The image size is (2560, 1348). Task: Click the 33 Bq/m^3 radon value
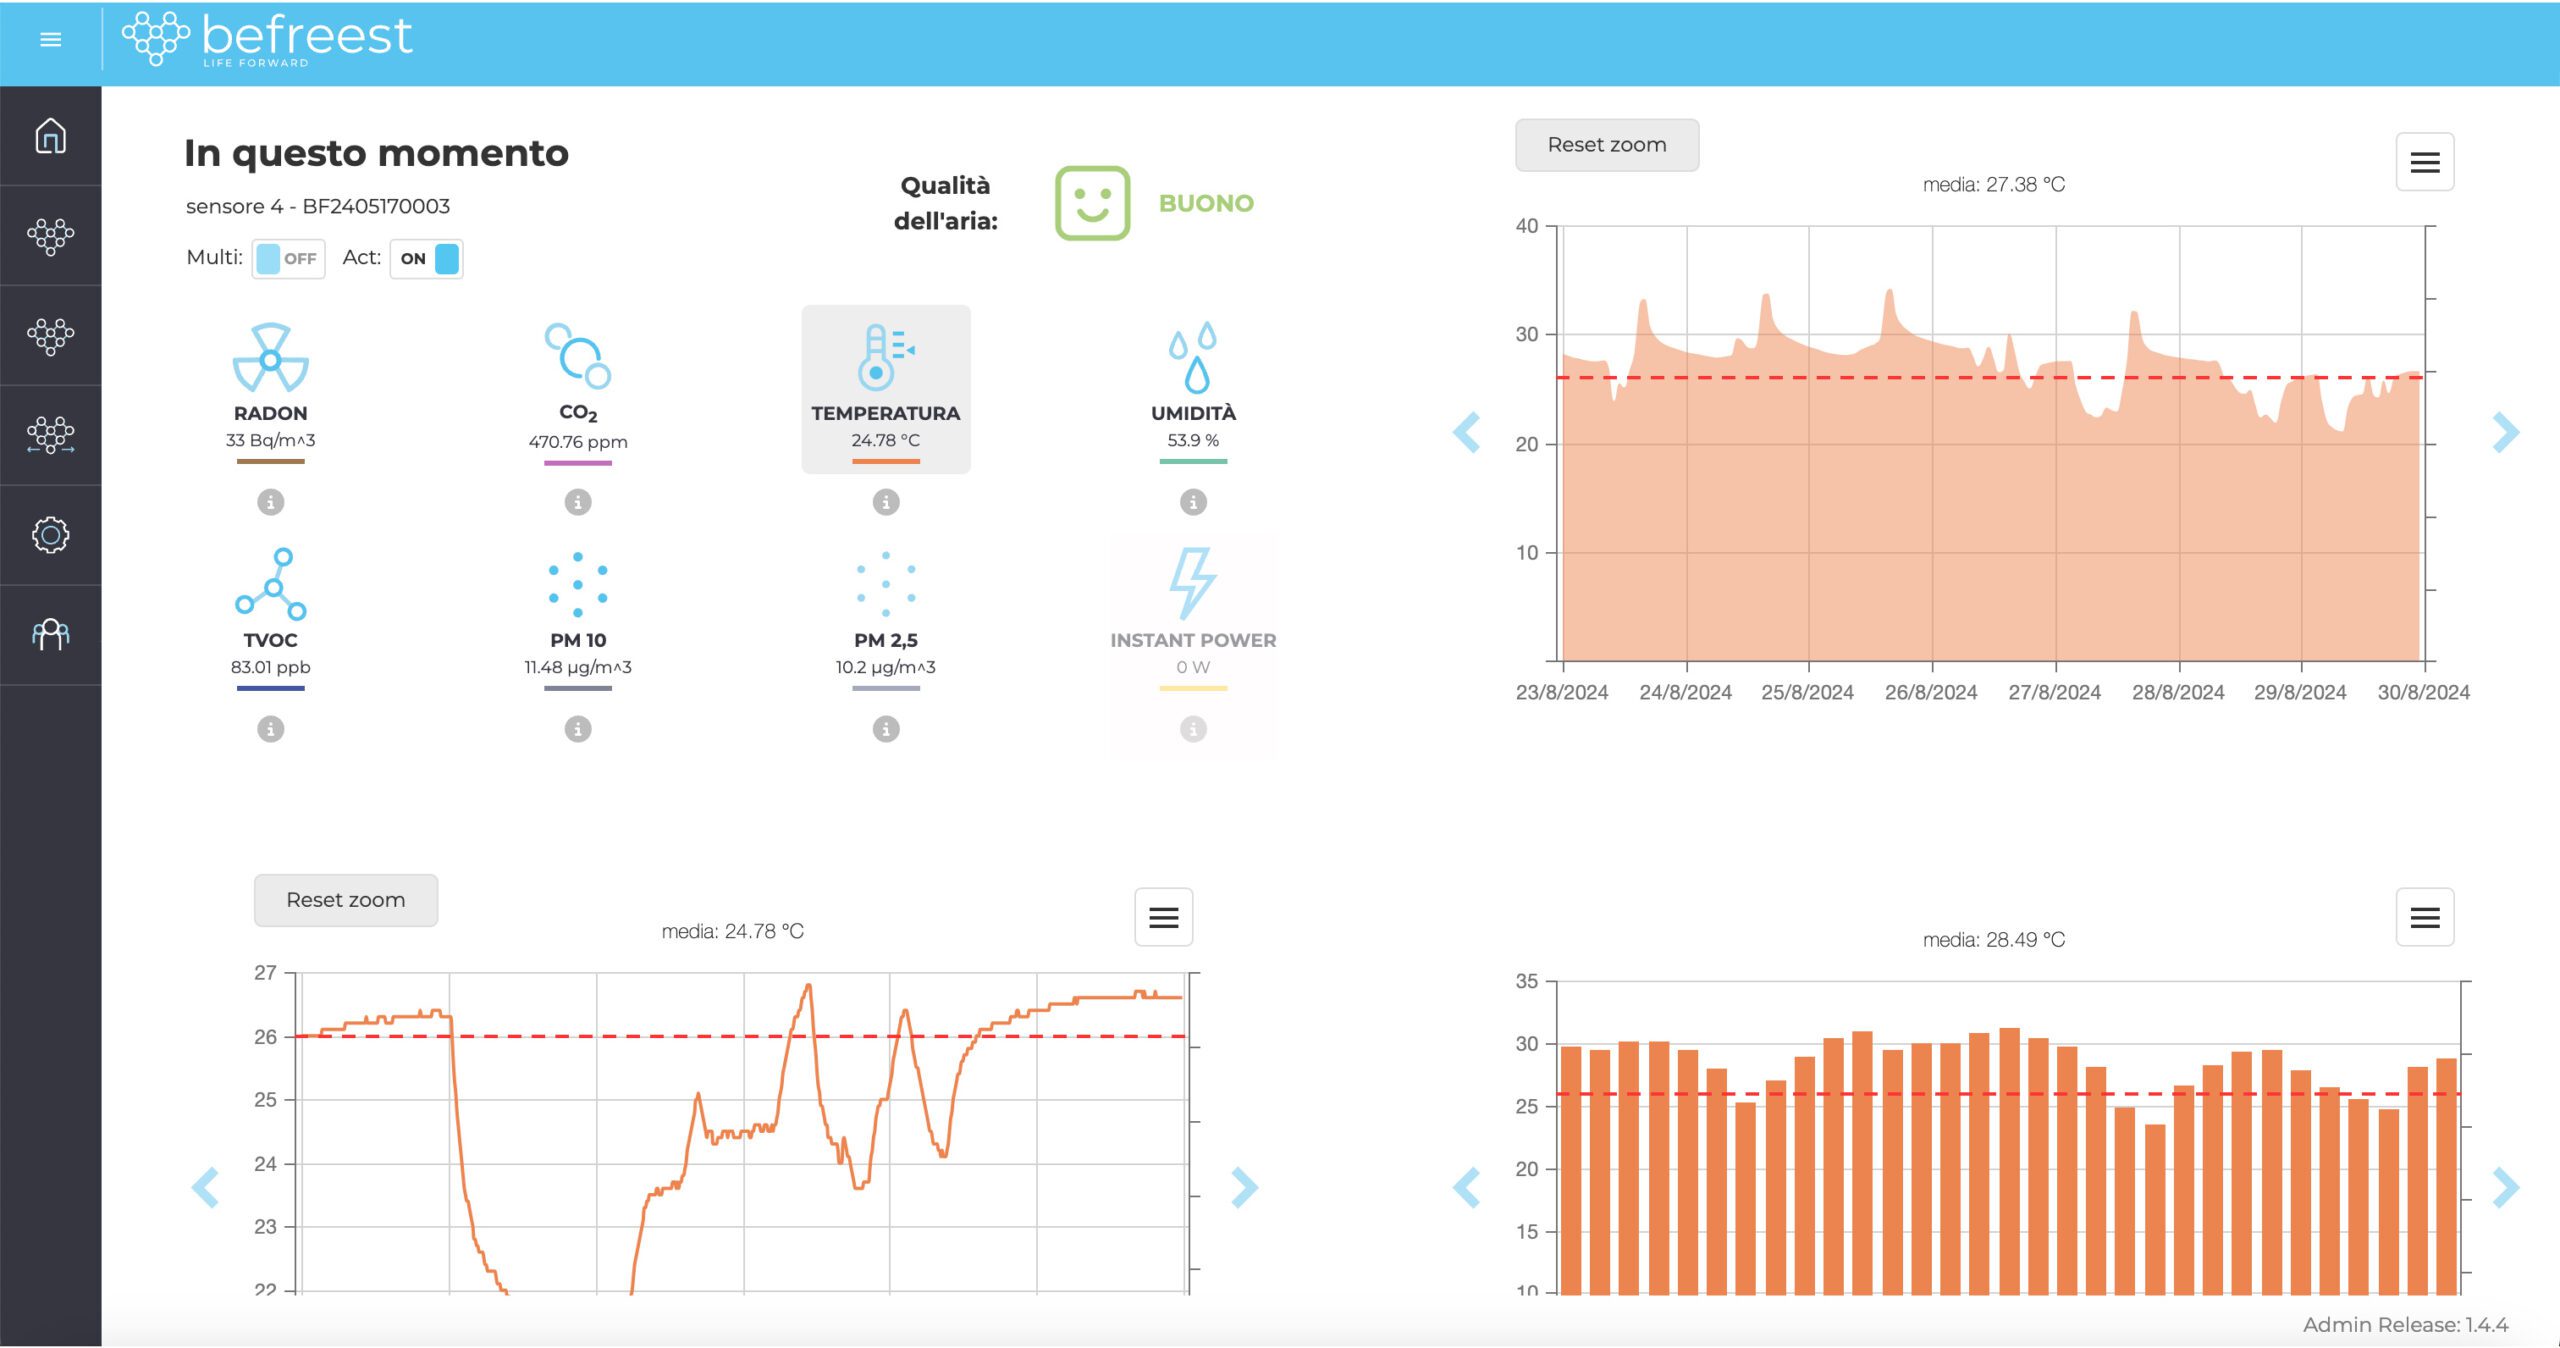pos(271,440)
